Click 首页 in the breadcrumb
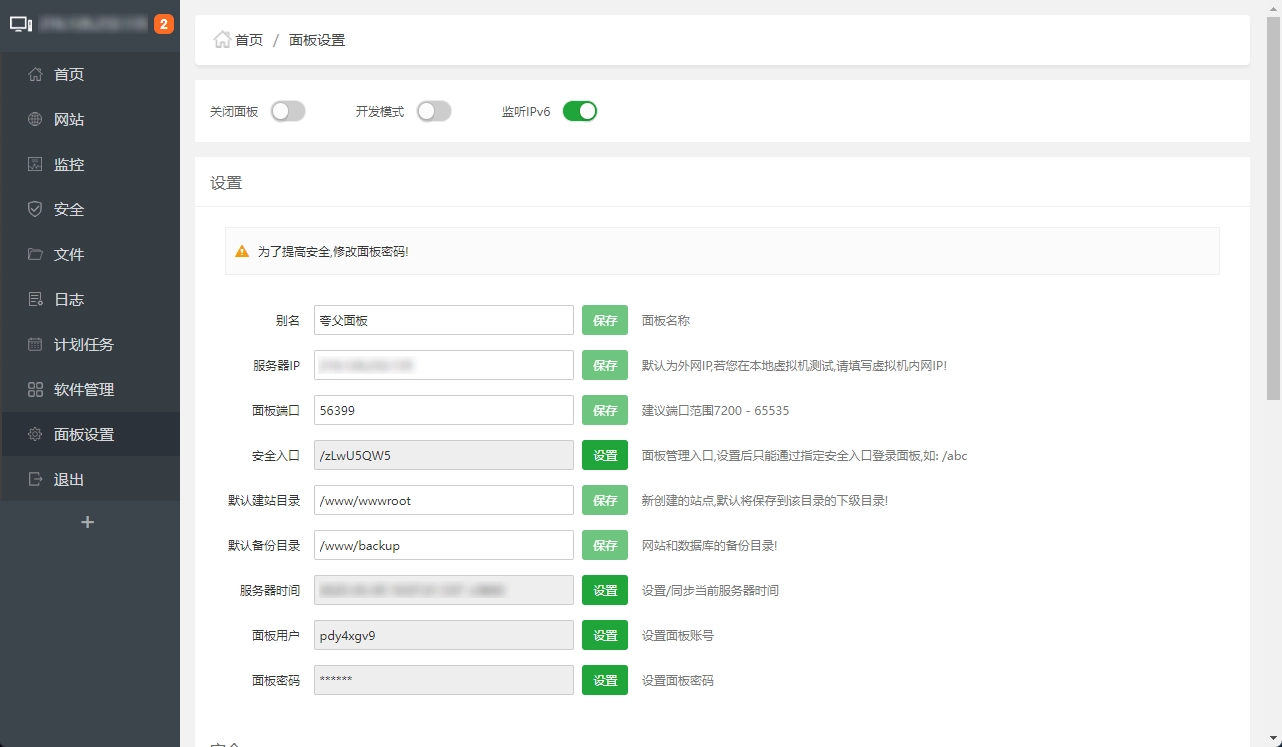 pyautogui.click(x=248, y=40)
